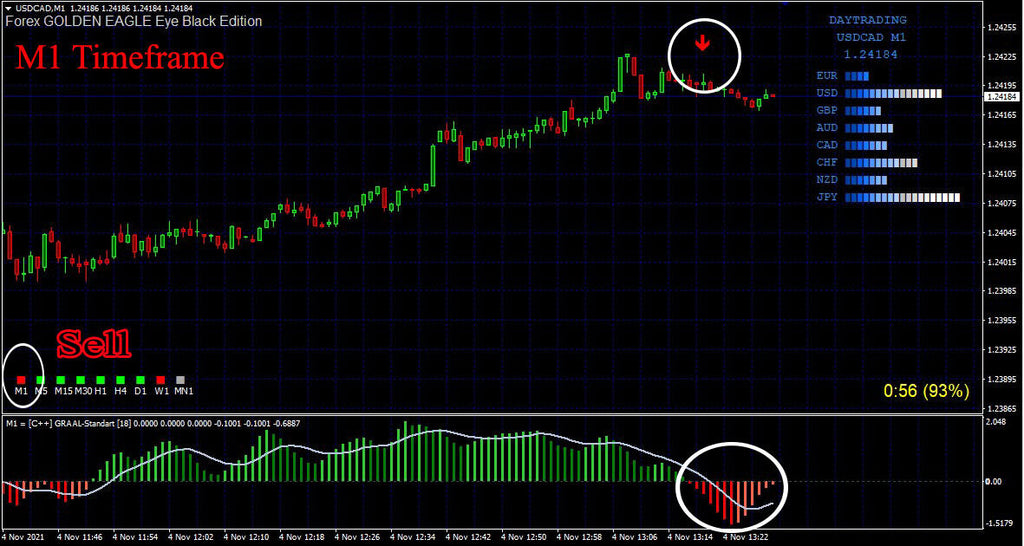Image resolution: width=1024 pixels, height=546 pixels.
Task: Select the green D1 timeframe square
Action: (x=140, y=379)
